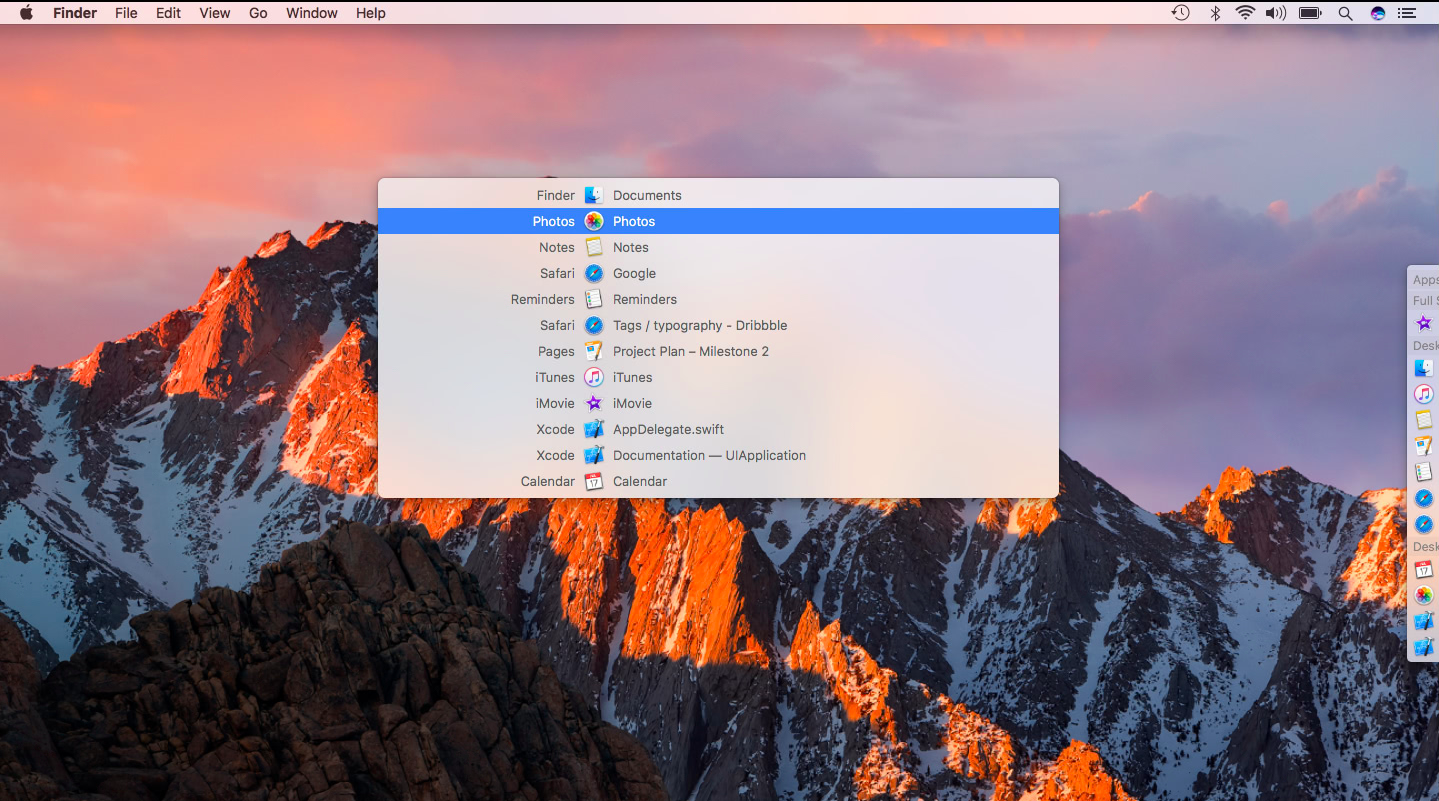Open the Notification Center list icon
Viewport: 1439px width, 801px height.
[1408, 13]
